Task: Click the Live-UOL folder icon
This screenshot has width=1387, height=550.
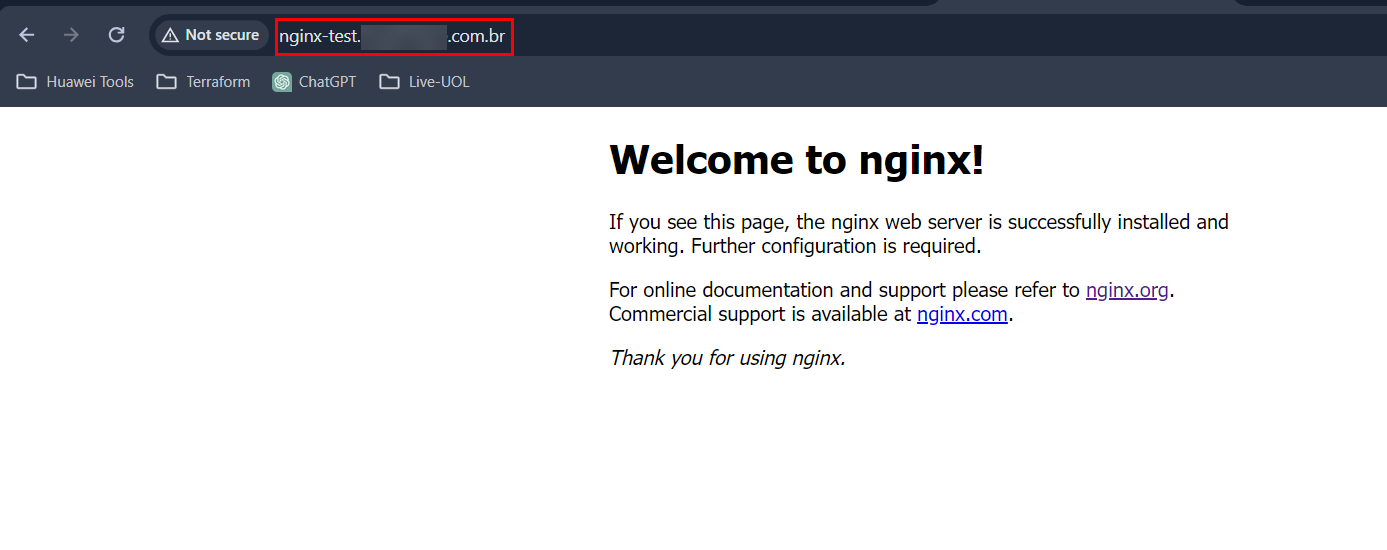Action: coord(389,82)
